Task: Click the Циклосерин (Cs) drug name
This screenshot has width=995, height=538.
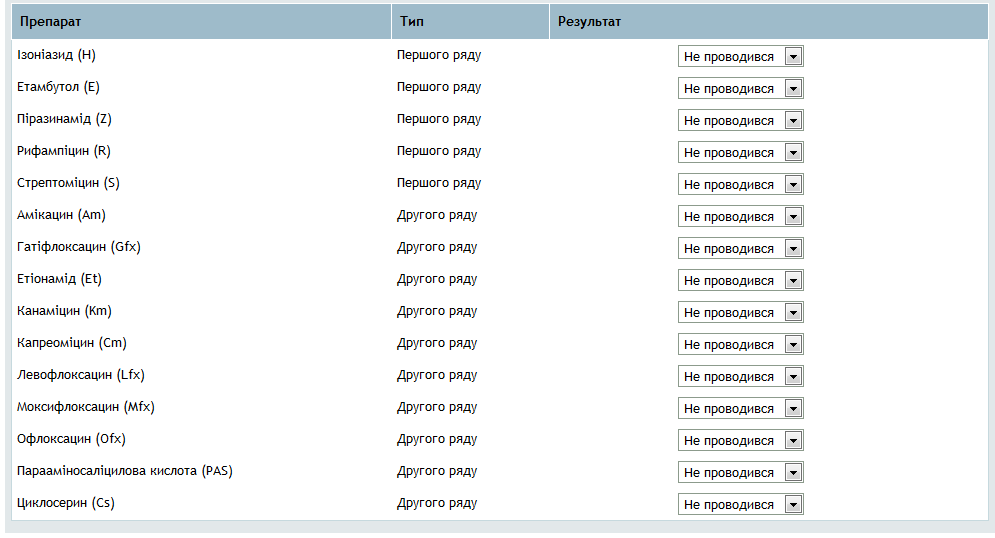Action: [66, 503]
